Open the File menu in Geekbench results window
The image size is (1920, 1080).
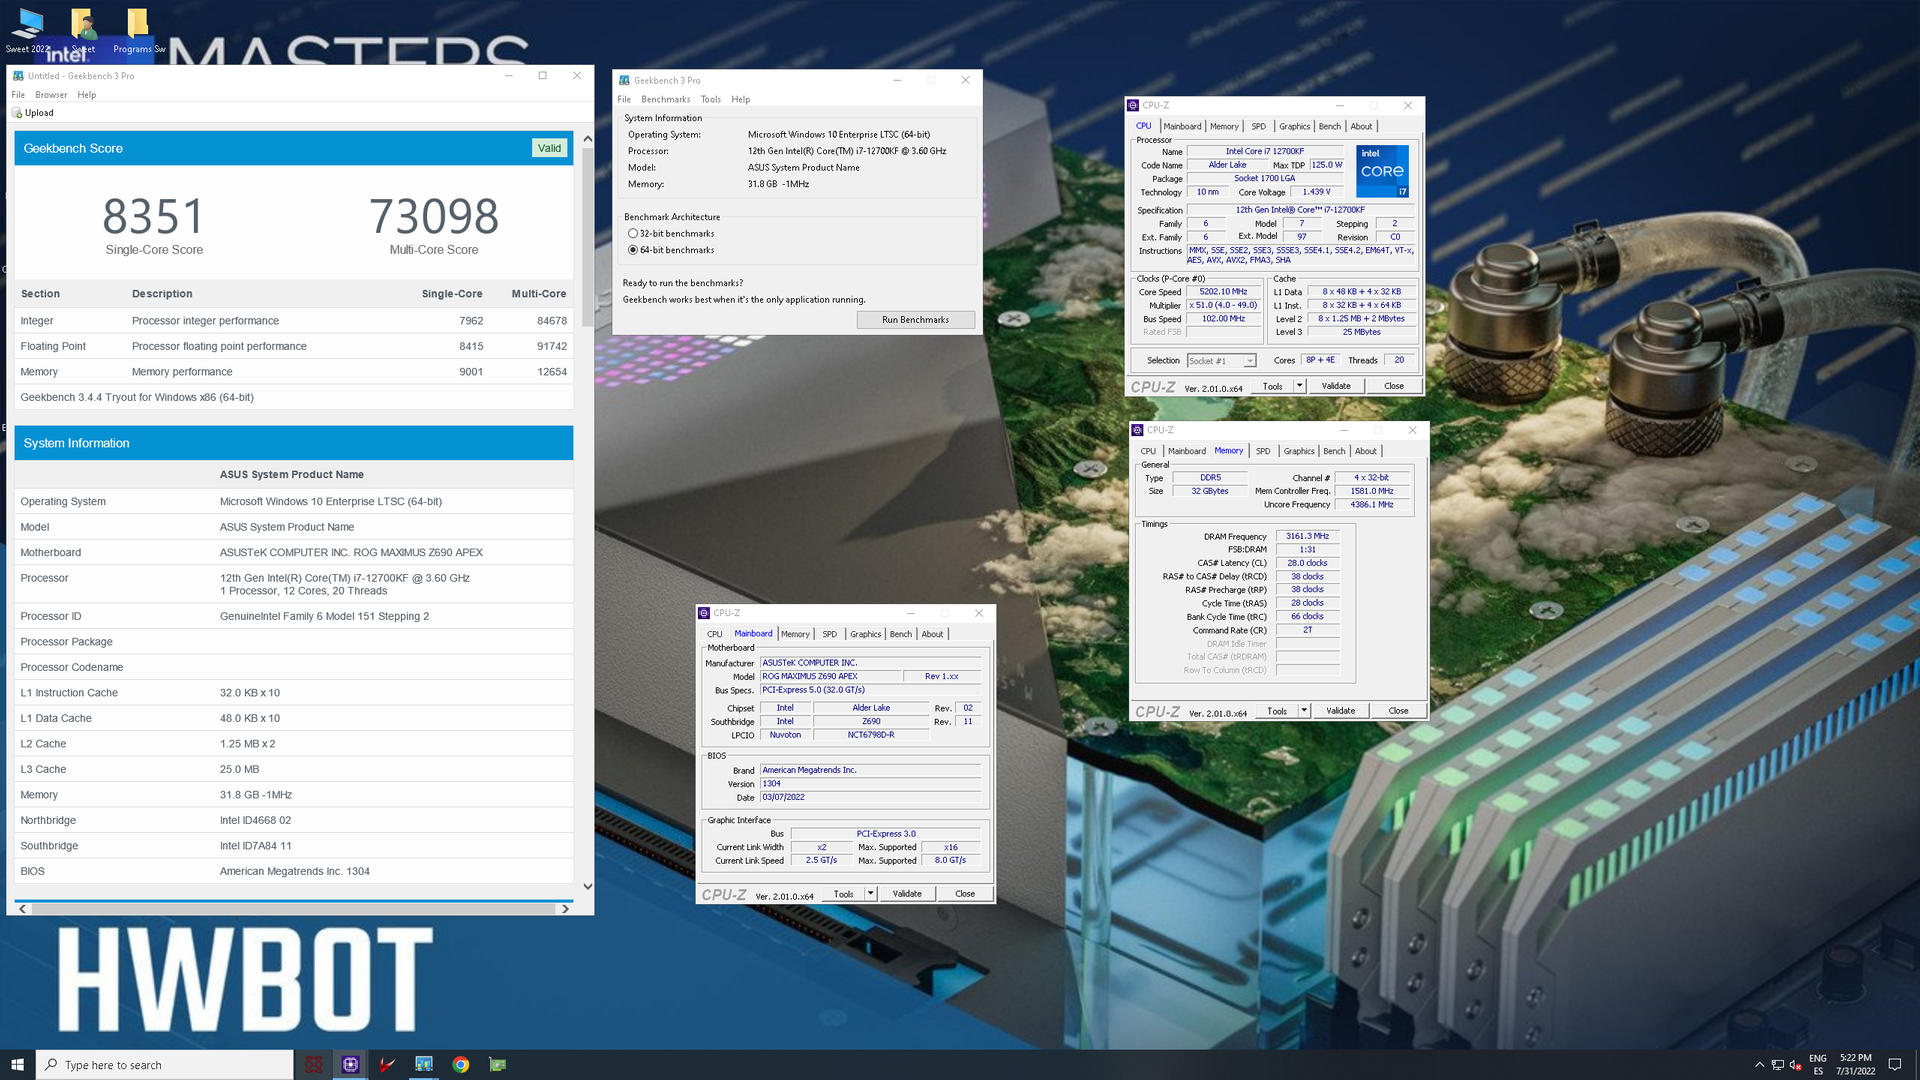click(x=18, y=95)
